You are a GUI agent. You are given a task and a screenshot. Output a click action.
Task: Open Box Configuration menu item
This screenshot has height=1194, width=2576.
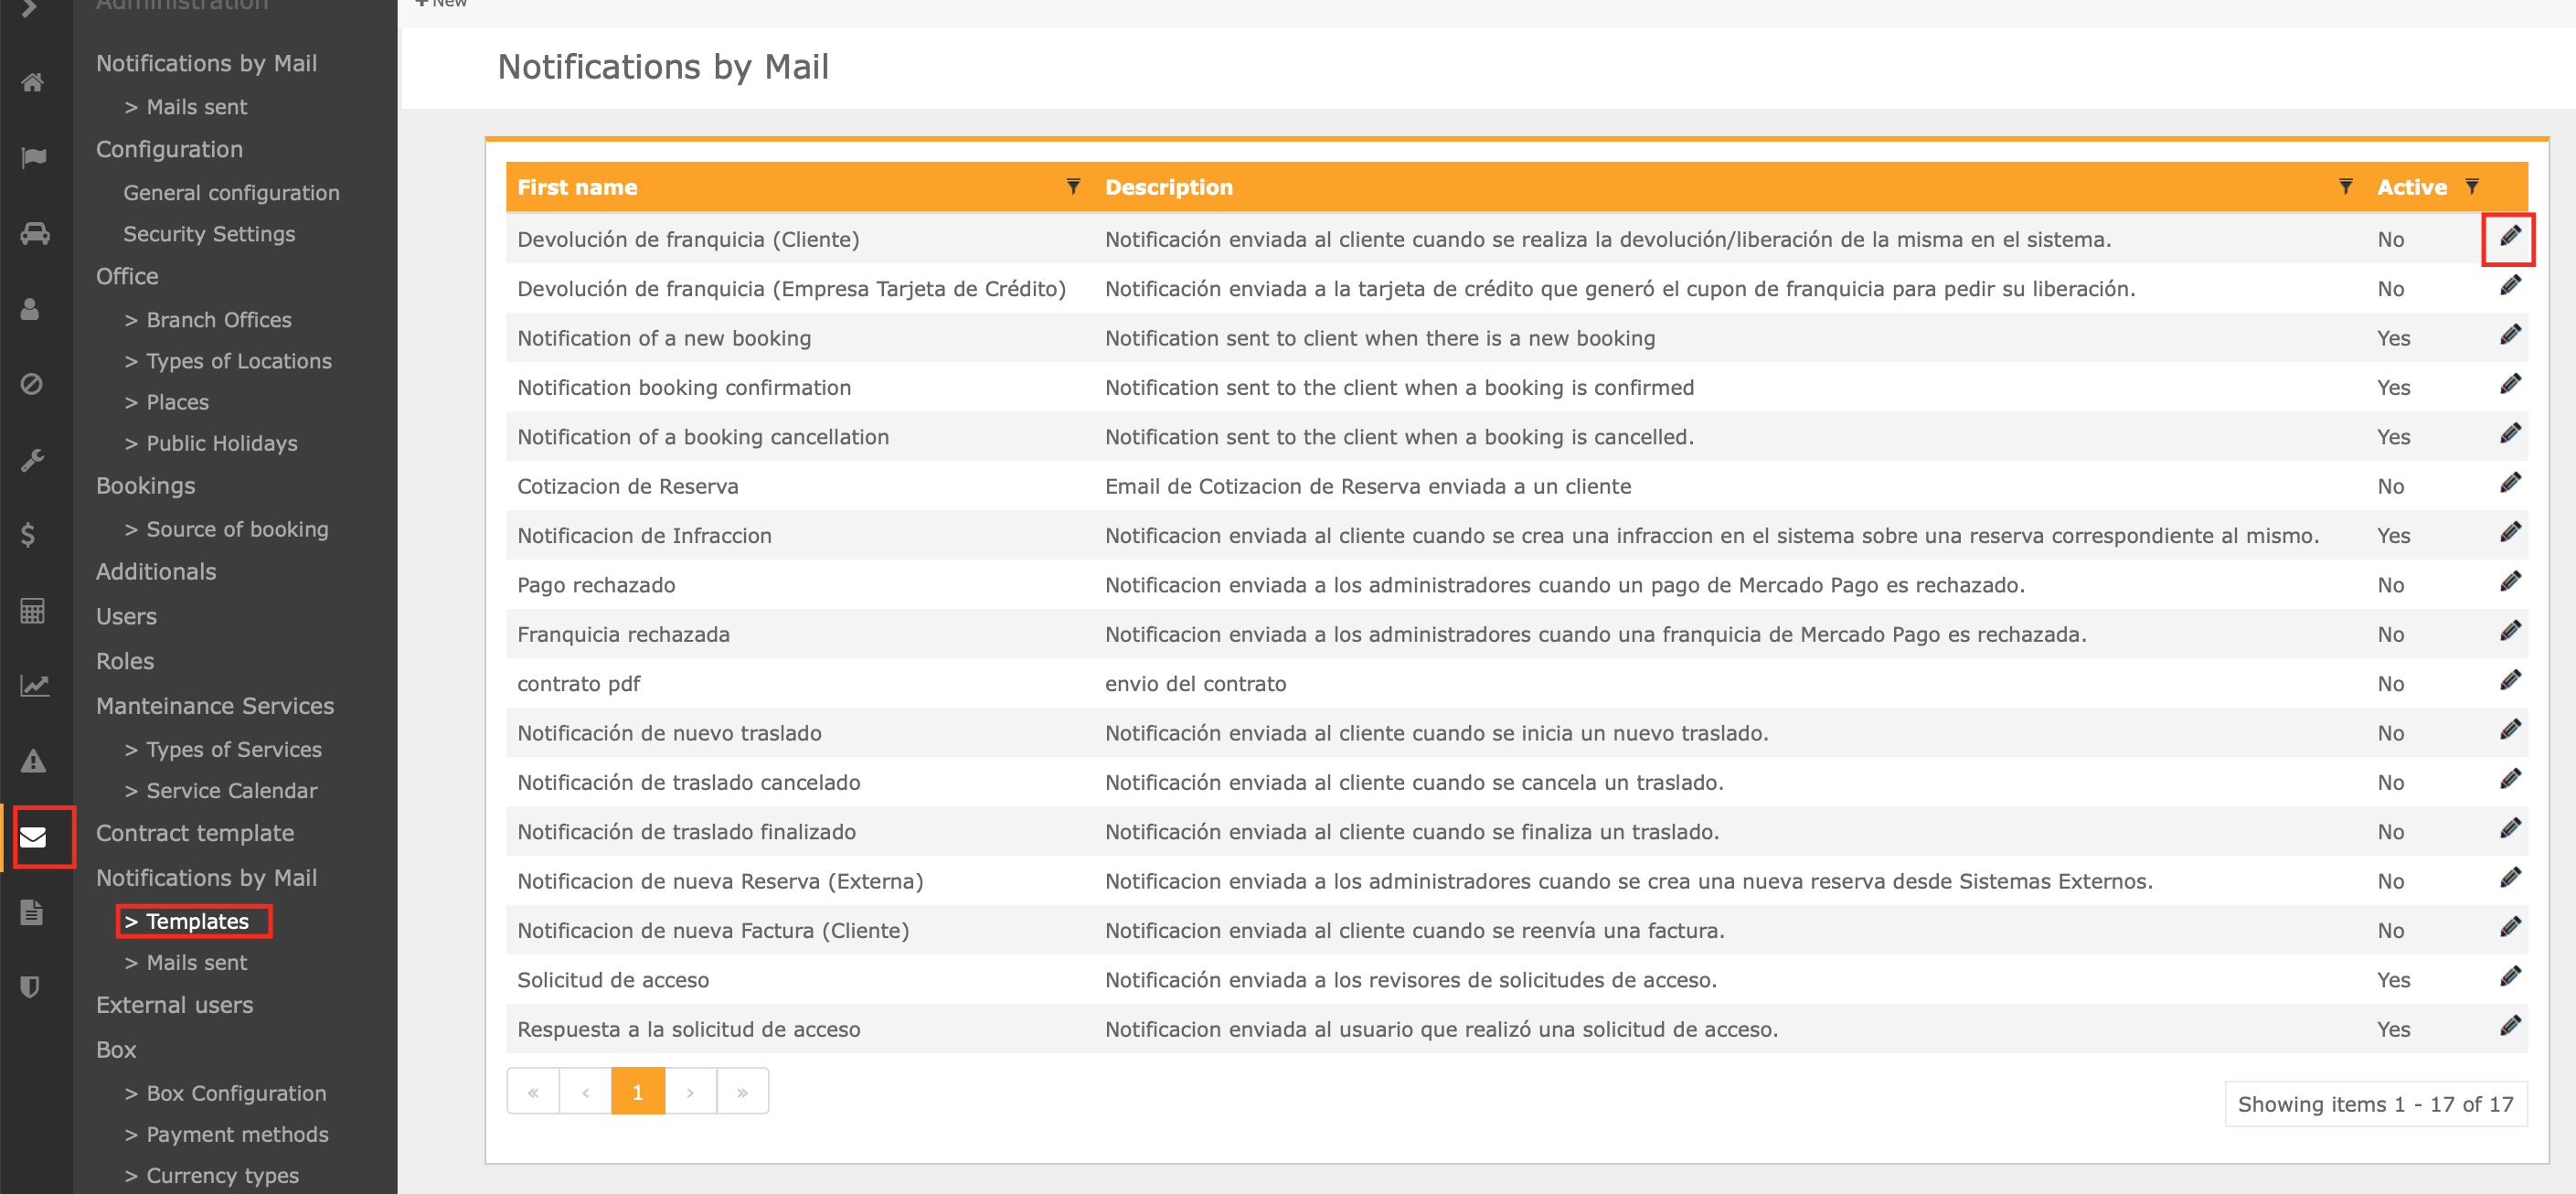click(226, 1094)
